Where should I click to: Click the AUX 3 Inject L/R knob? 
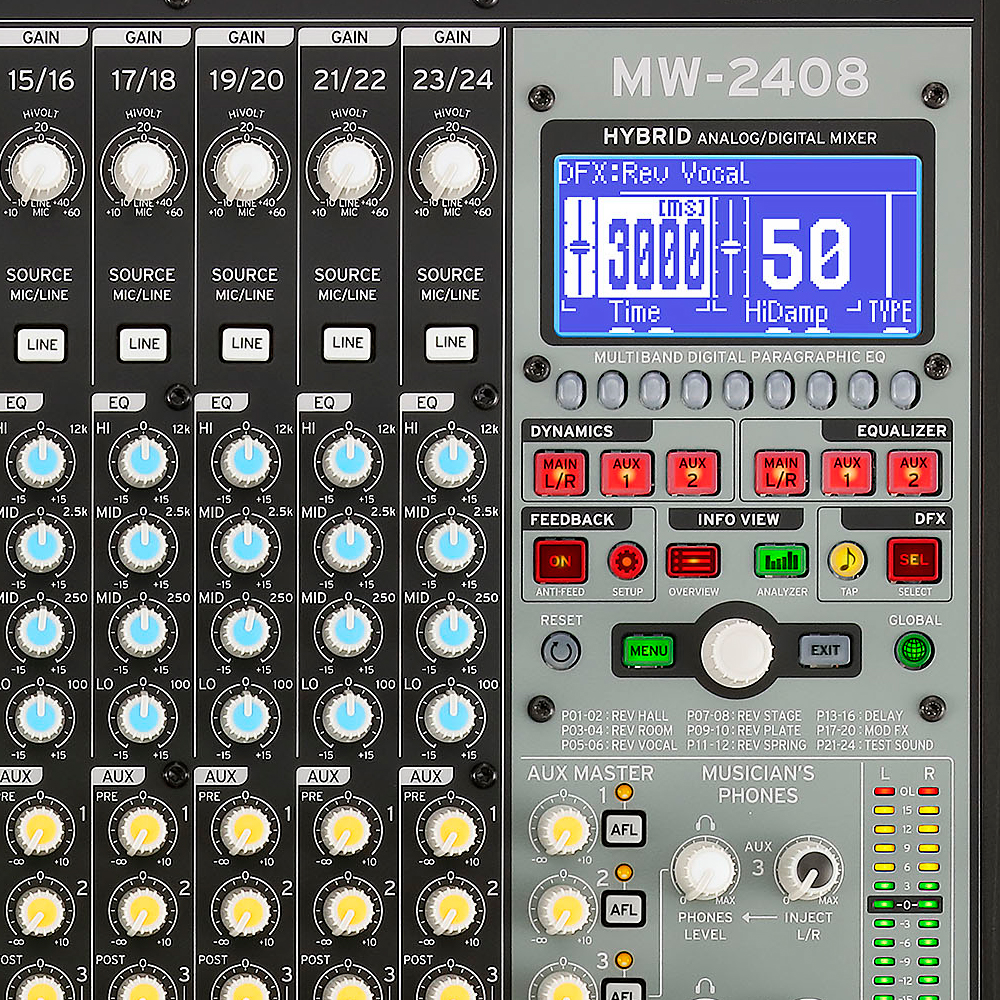pyautogui.click(x=809, y=870)
